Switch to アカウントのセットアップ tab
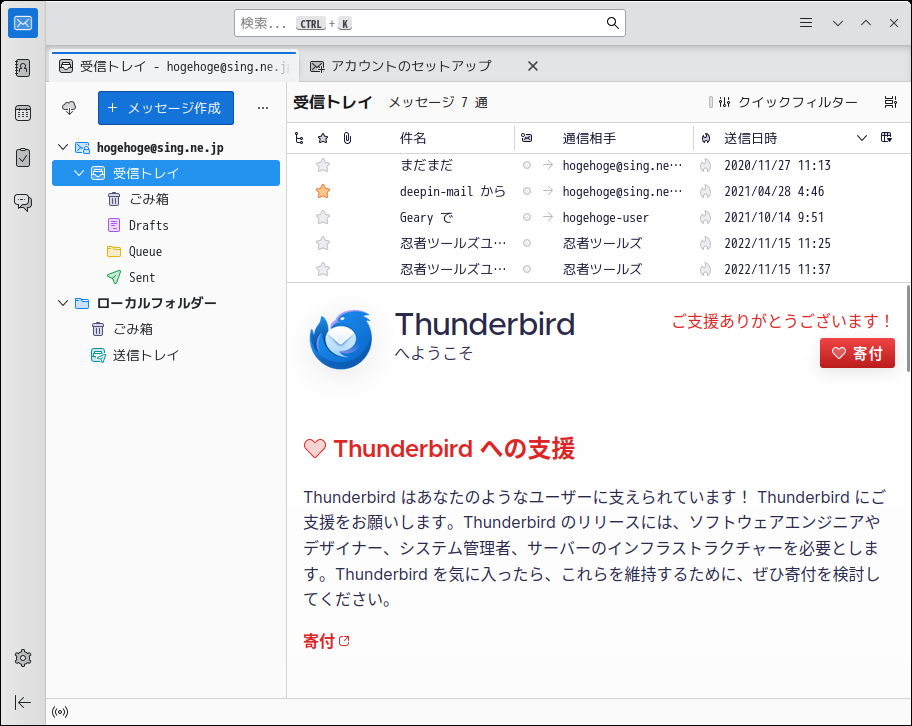This screenshot has width=912, height=726. pos(411,66)
